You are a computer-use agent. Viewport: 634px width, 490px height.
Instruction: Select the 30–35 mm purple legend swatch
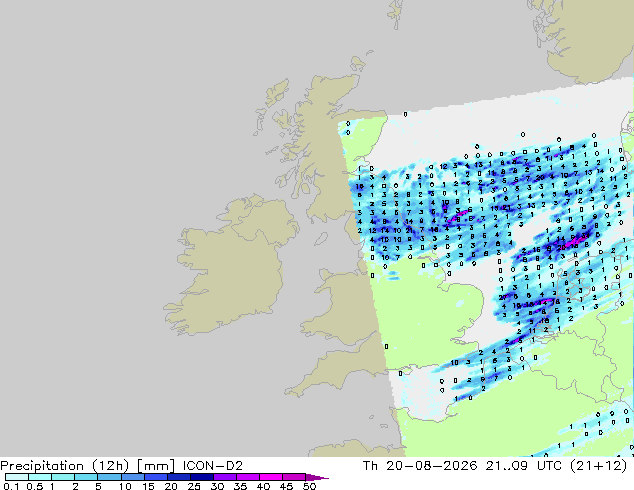point(225,477)
